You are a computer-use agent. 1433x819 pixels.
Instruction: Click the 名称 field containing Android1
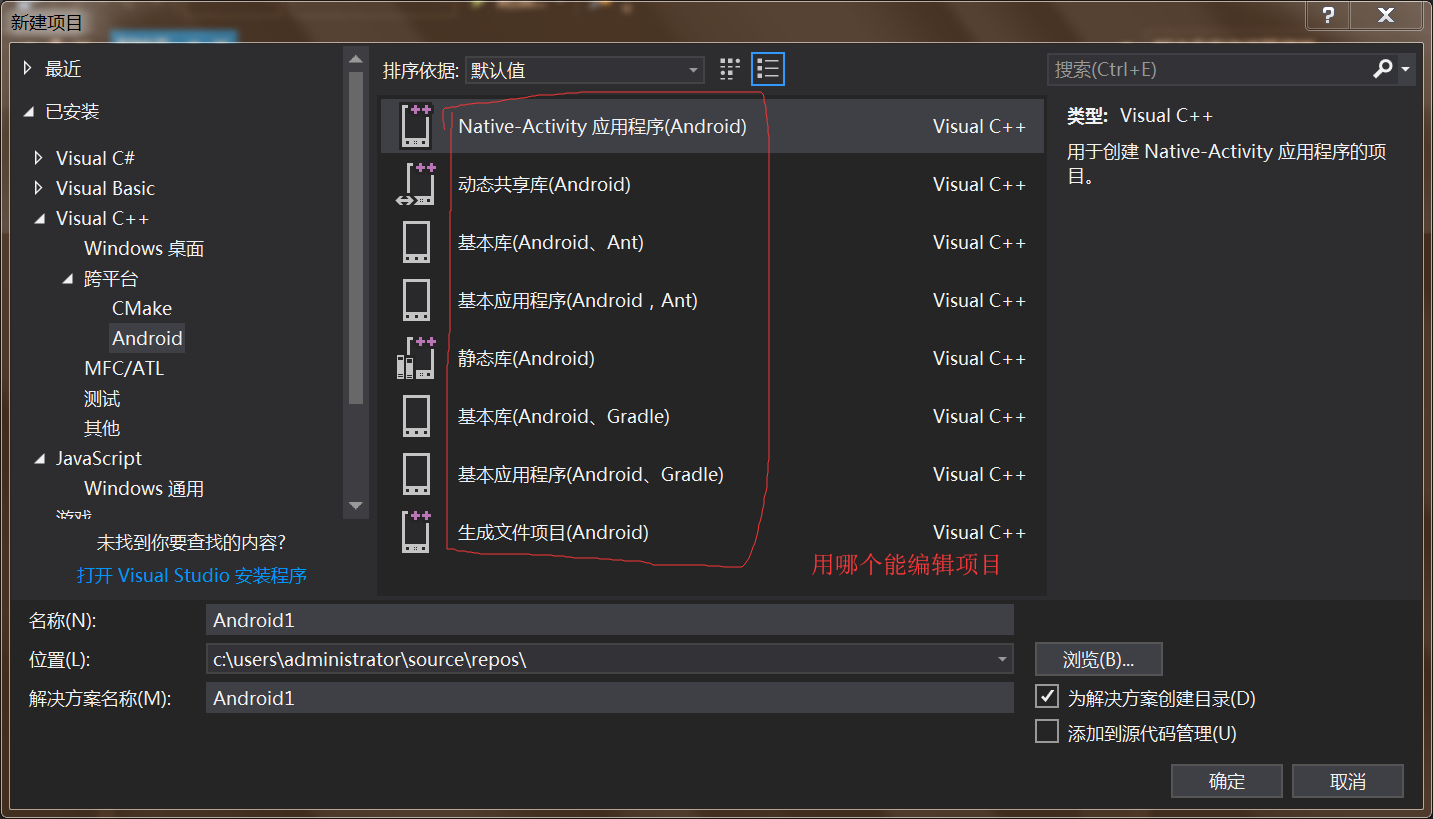click(610, 620)
